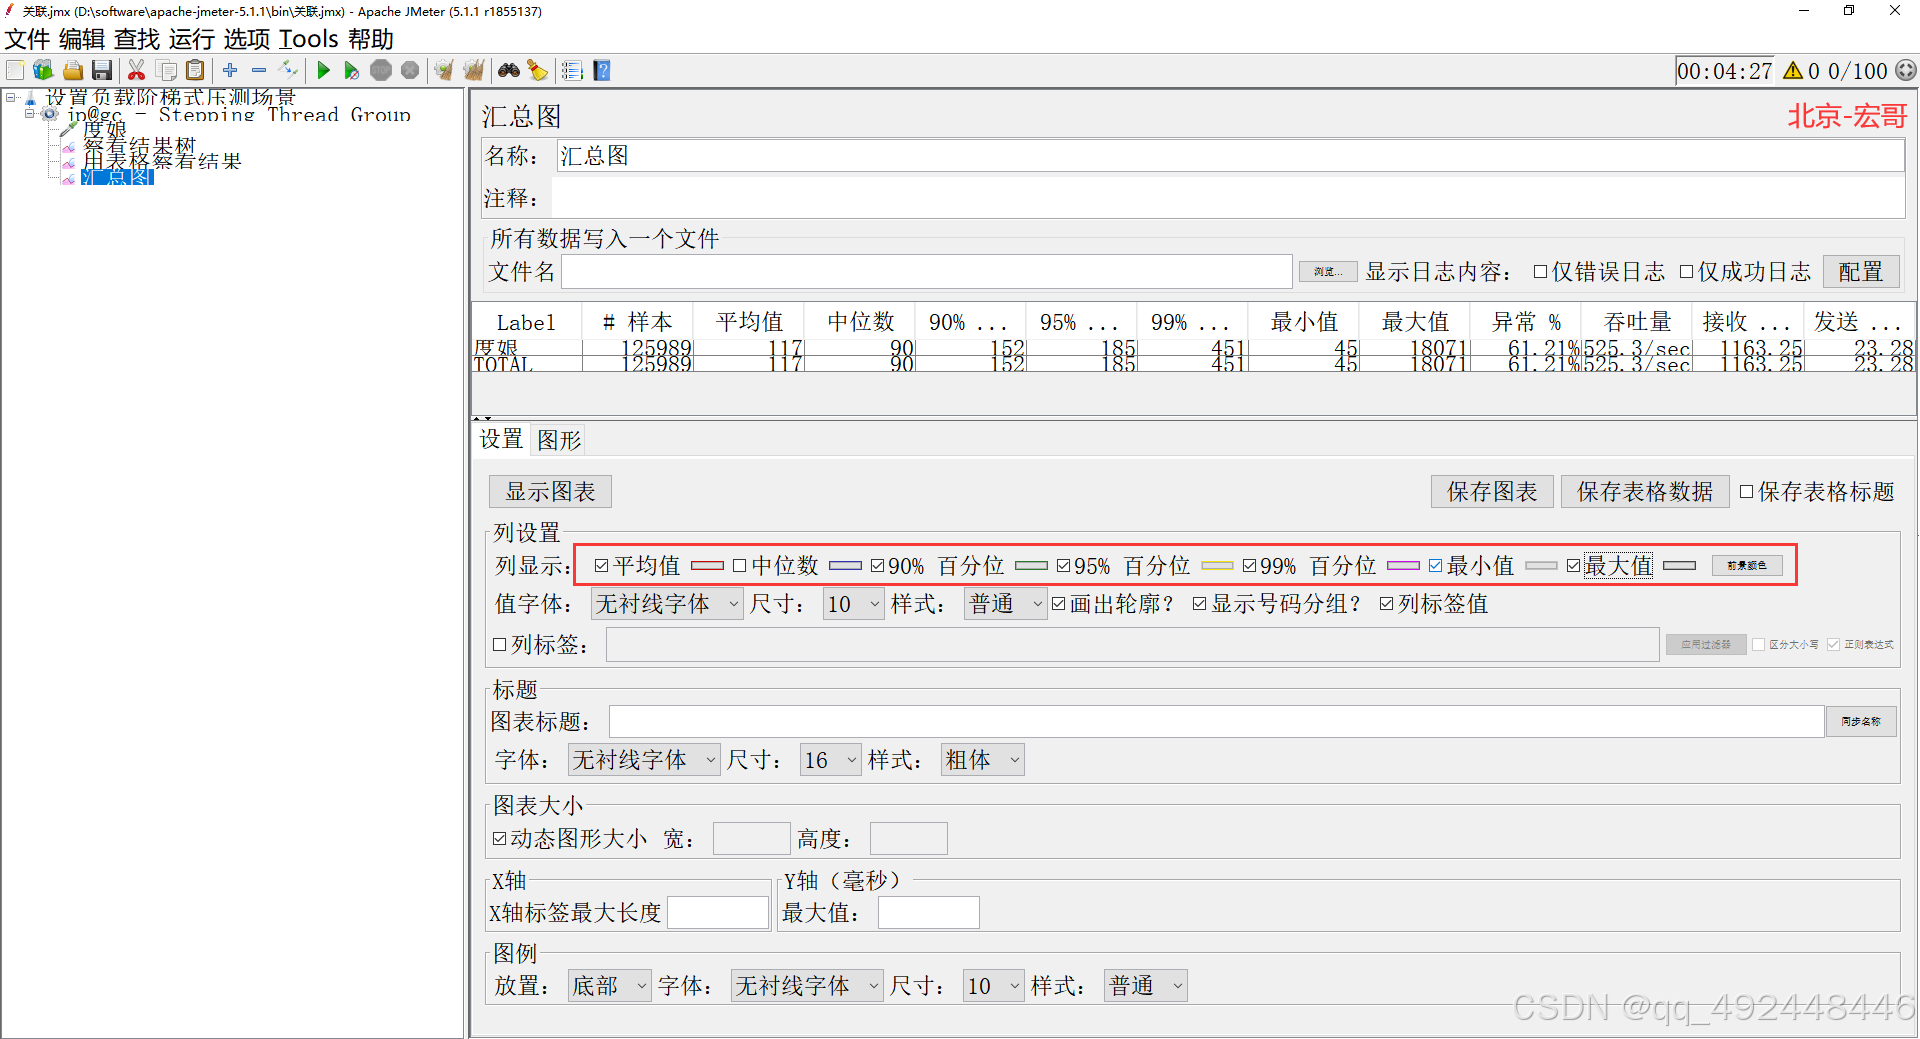
Task: Start the test with green play icon
Action: 323,70
